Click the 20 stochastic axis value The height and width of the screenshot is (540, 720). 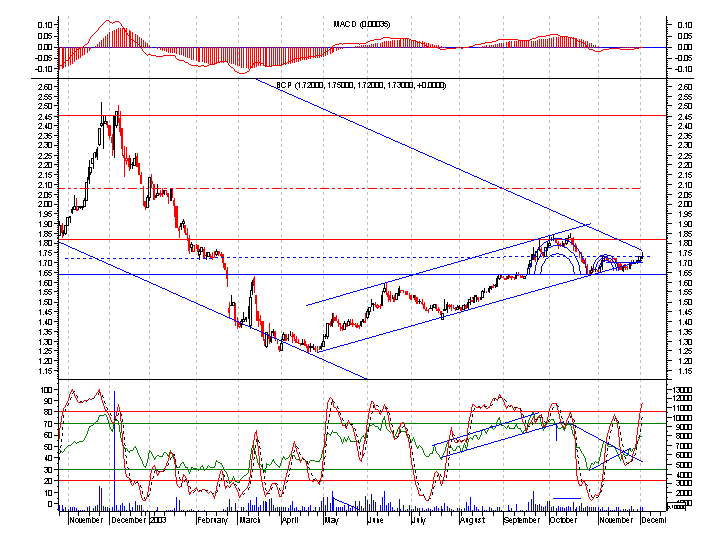point(49,481)
